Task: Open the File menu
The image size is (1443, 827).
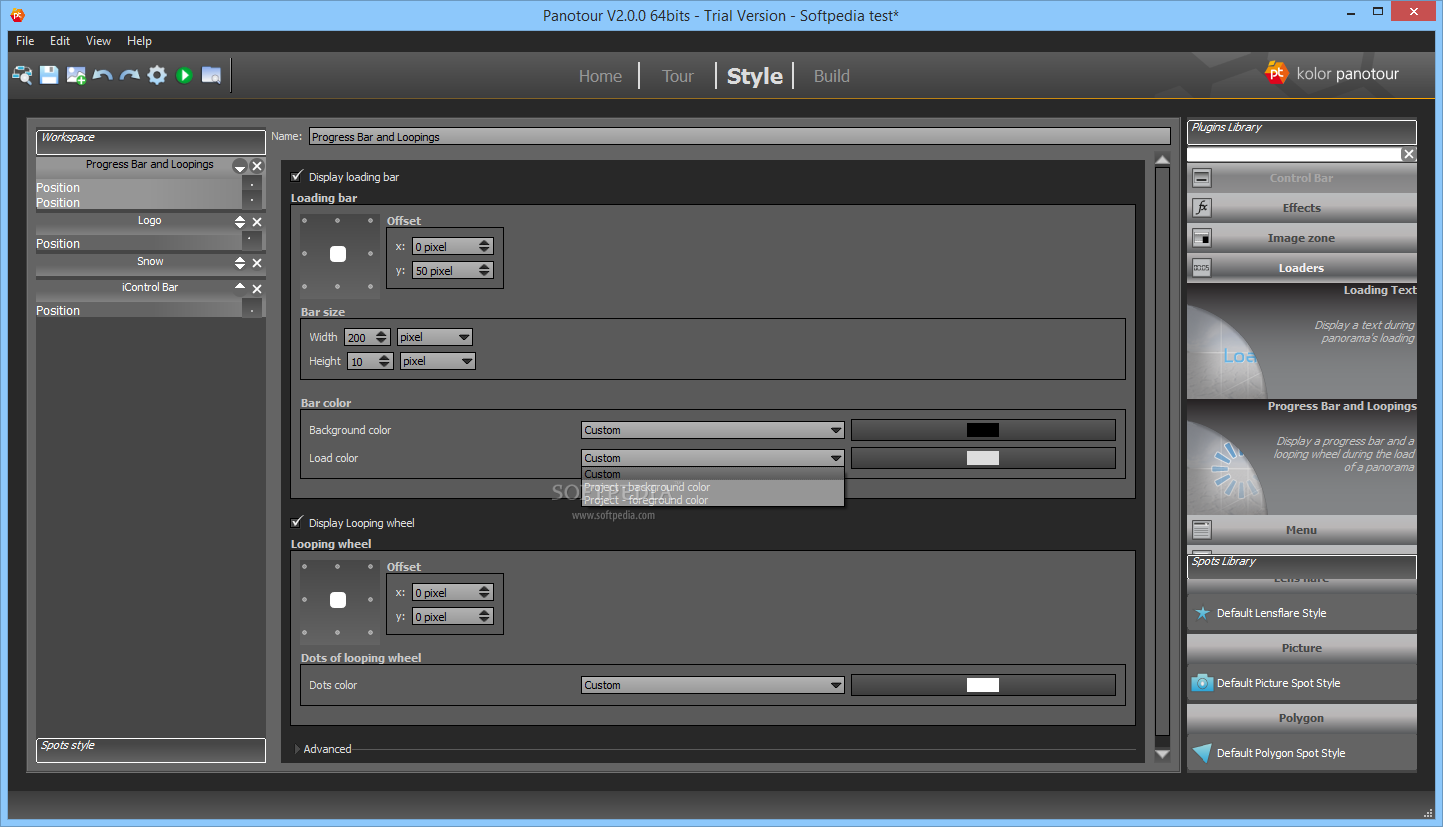Action: 25,41
